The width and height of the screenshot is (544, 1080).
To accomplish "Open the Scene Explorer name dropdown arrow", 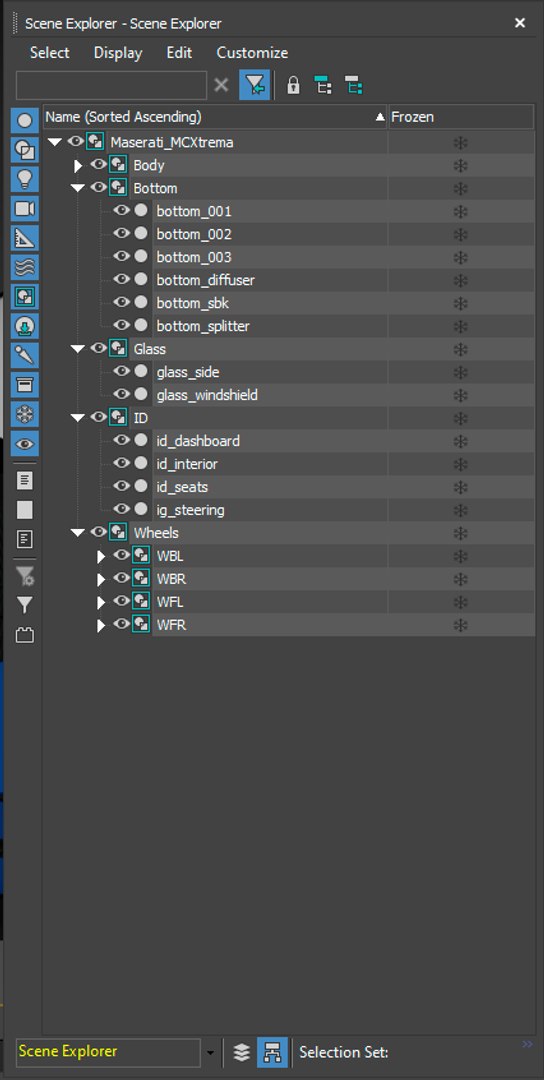I will [x=210, y=1053].
